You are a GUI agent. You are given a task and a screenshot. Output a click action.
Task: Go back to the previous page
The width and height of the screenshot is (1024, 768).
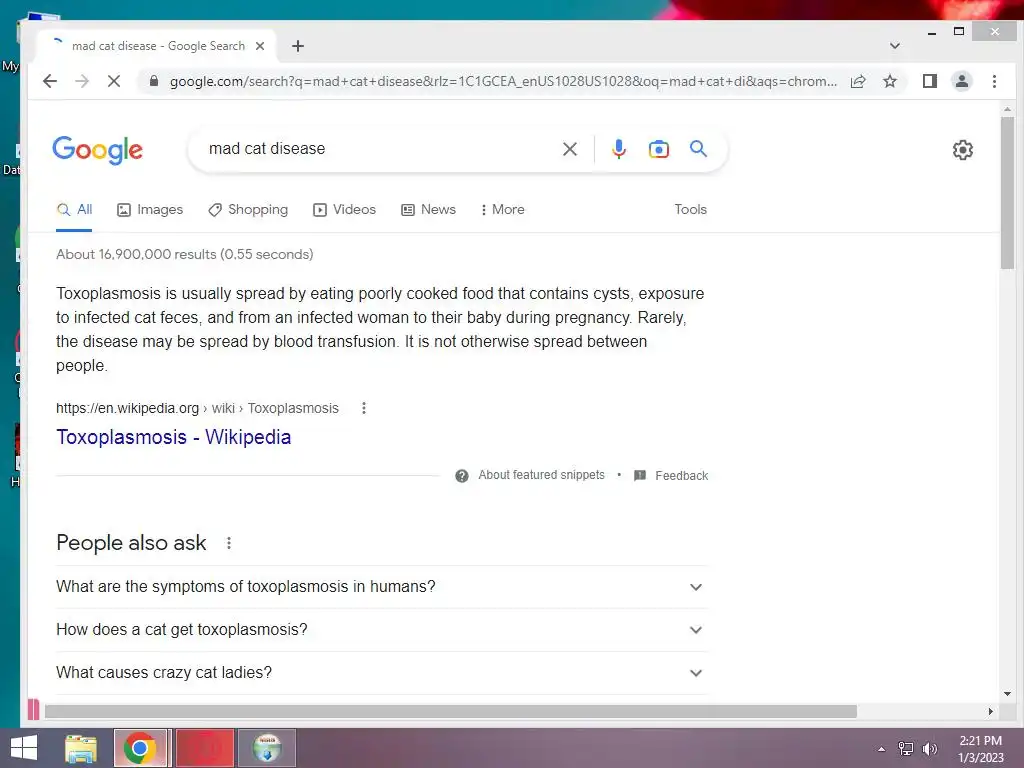tap(50, 81)
